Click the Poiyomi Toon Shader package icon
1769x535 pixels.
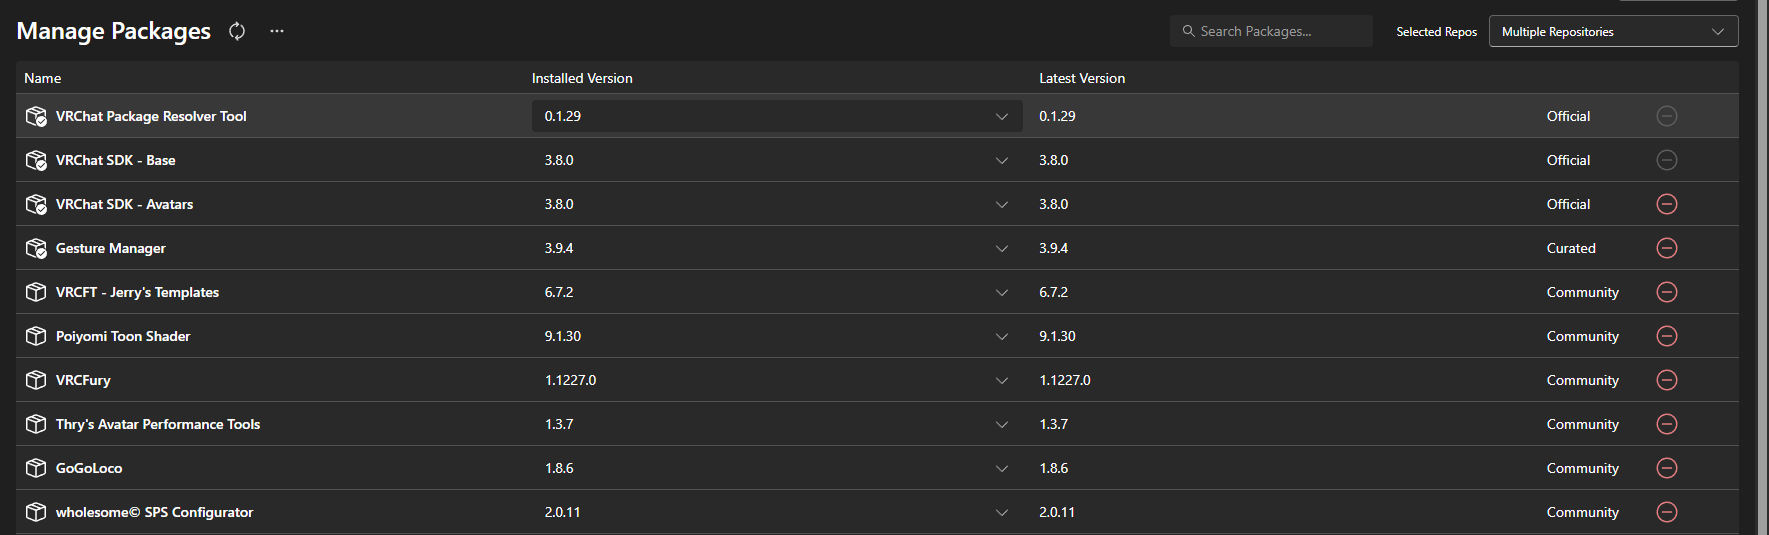(36, 336)
